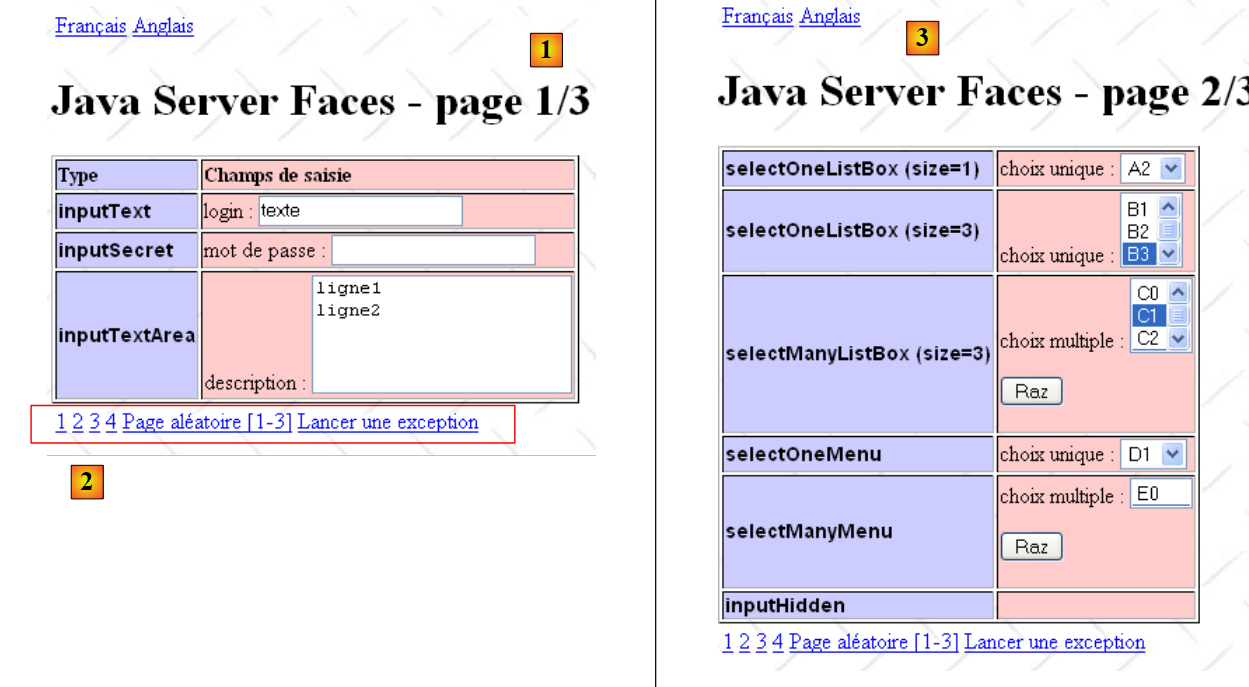
Task: Select B3 option in single listbox
Action: pos(1137,254)
